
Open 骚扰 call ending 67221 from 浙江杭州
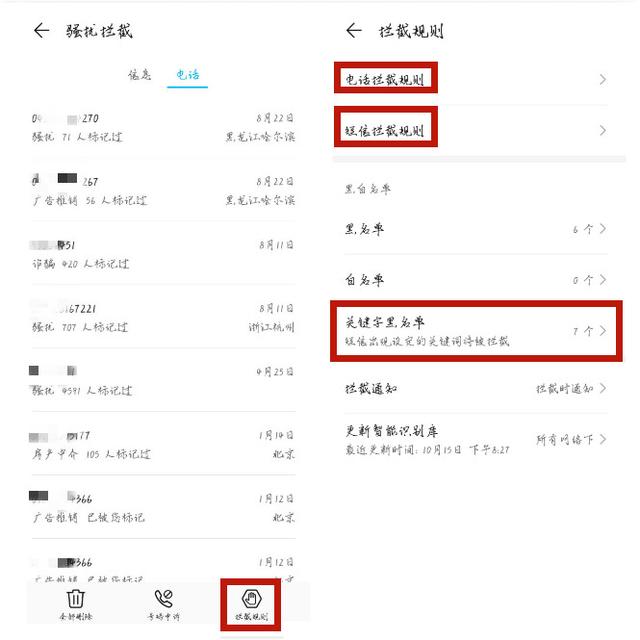163,318
